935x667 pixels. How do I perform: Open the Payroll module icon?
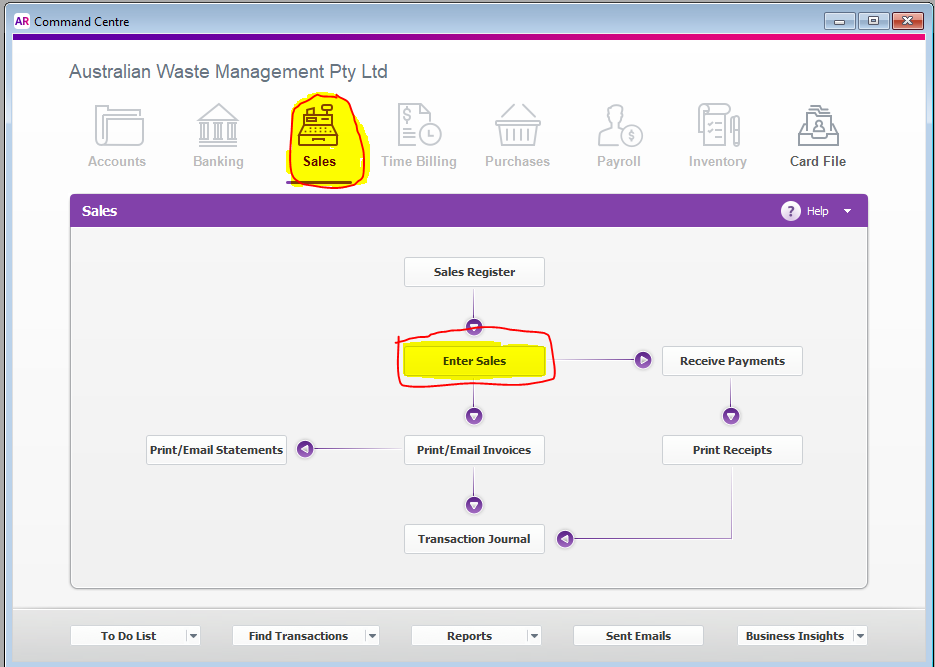pos(620,125)
